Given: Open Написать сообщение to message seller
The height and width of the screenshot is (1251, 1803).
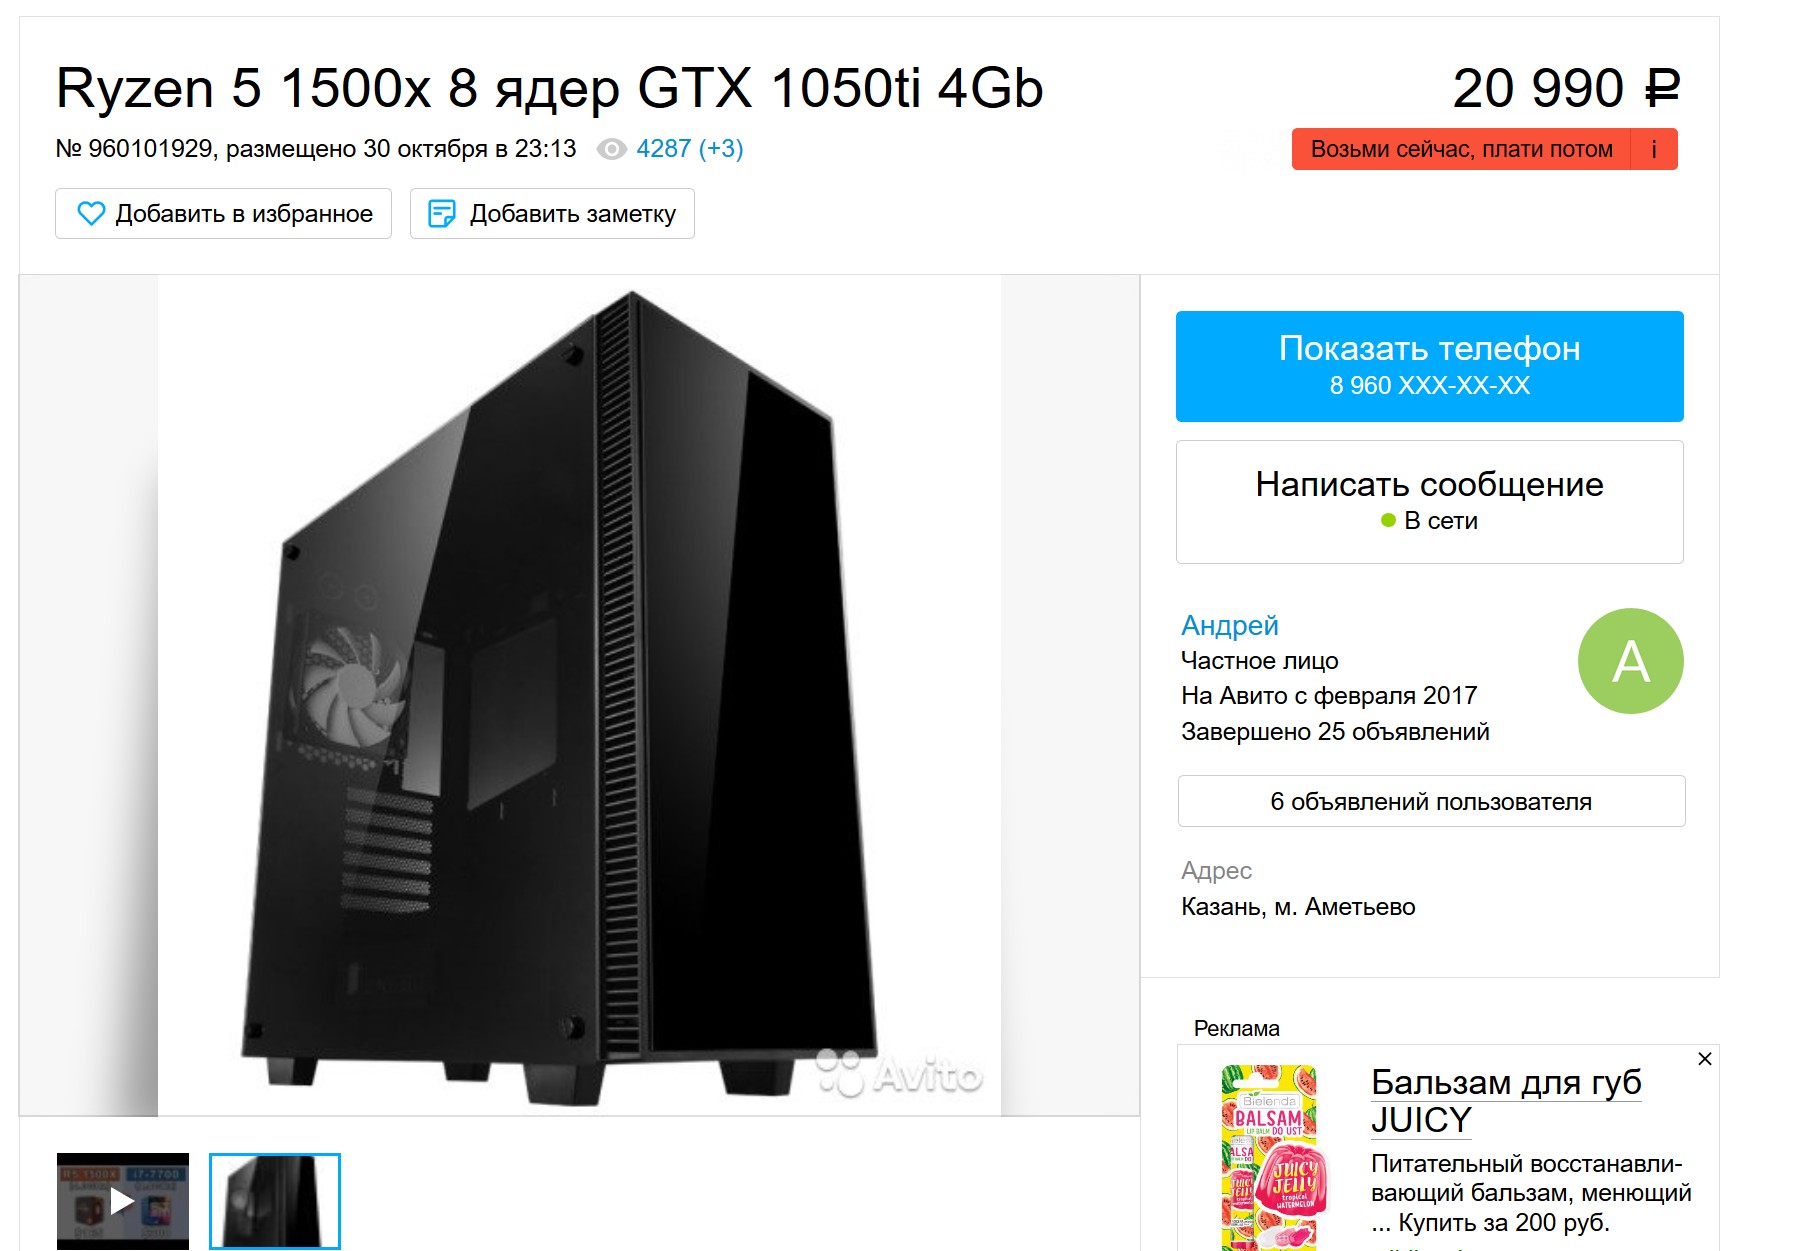Looking at the screenshot, I should (x=1429, y=502).
